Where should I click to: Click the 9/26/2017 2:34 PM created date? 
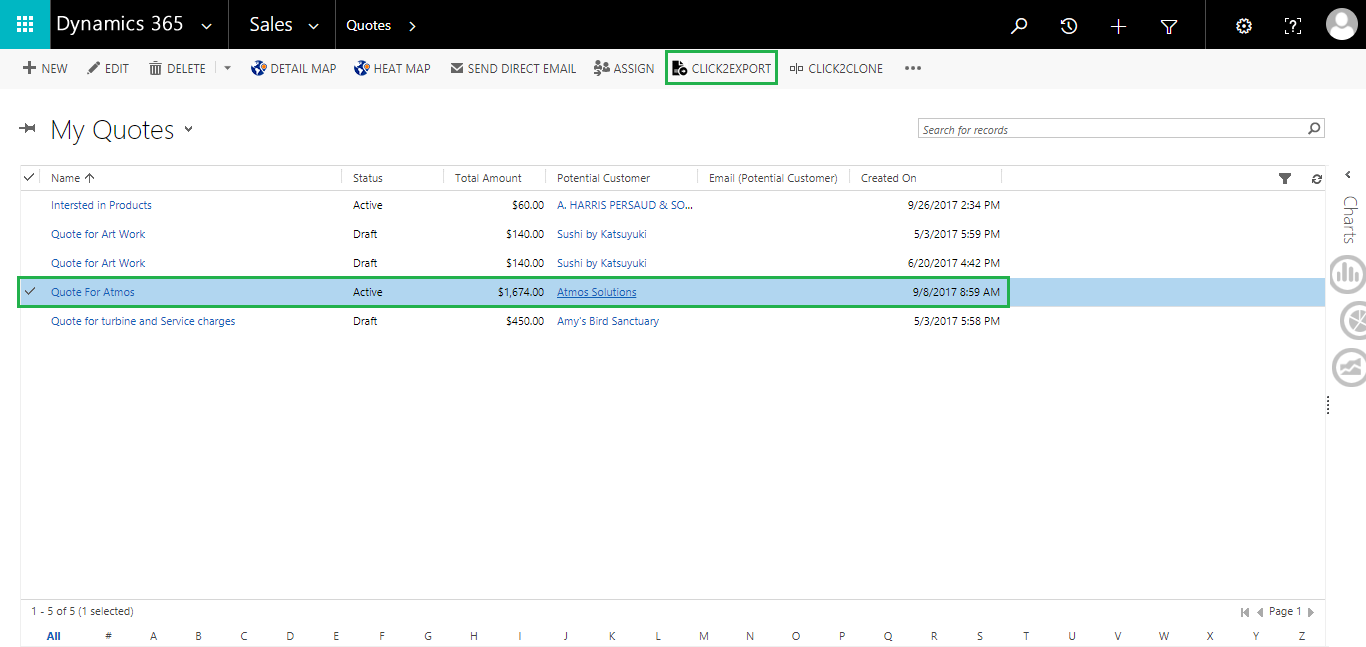point(954,205)
